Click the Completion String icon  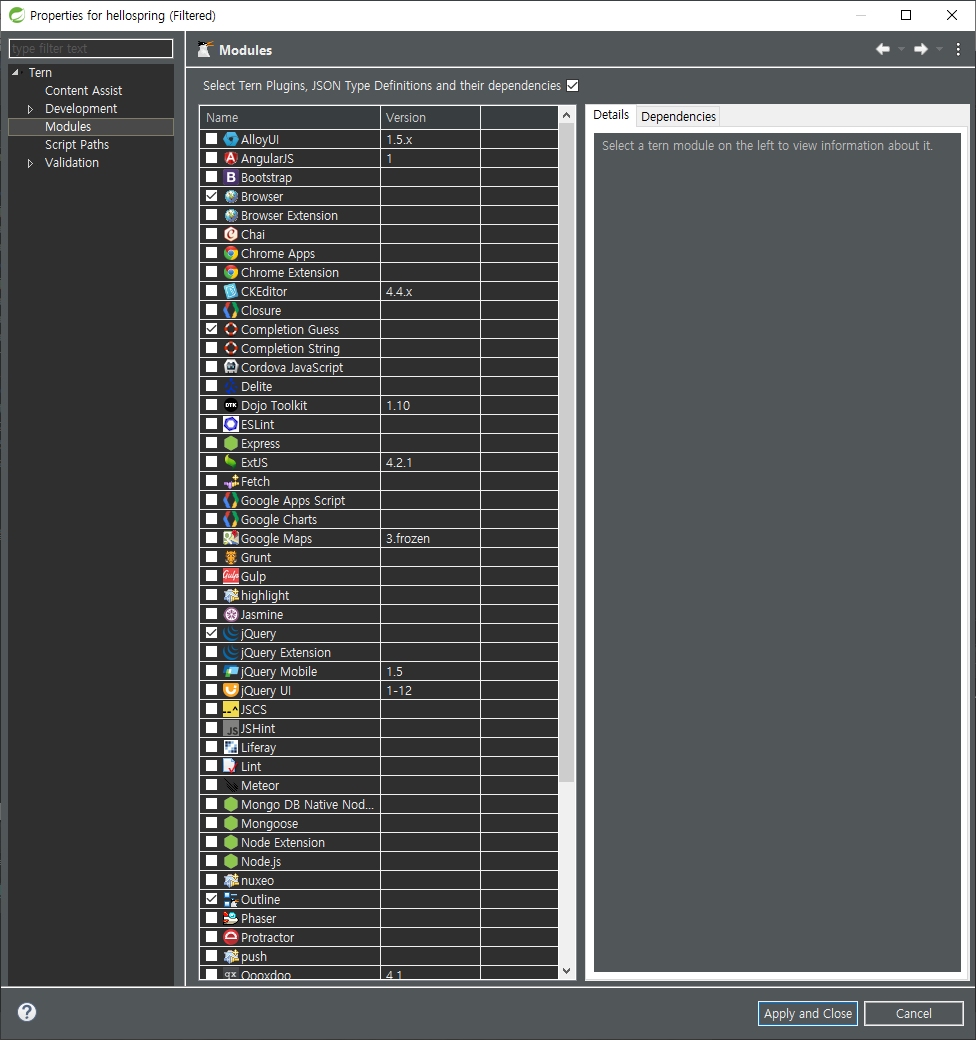(231, 348)
